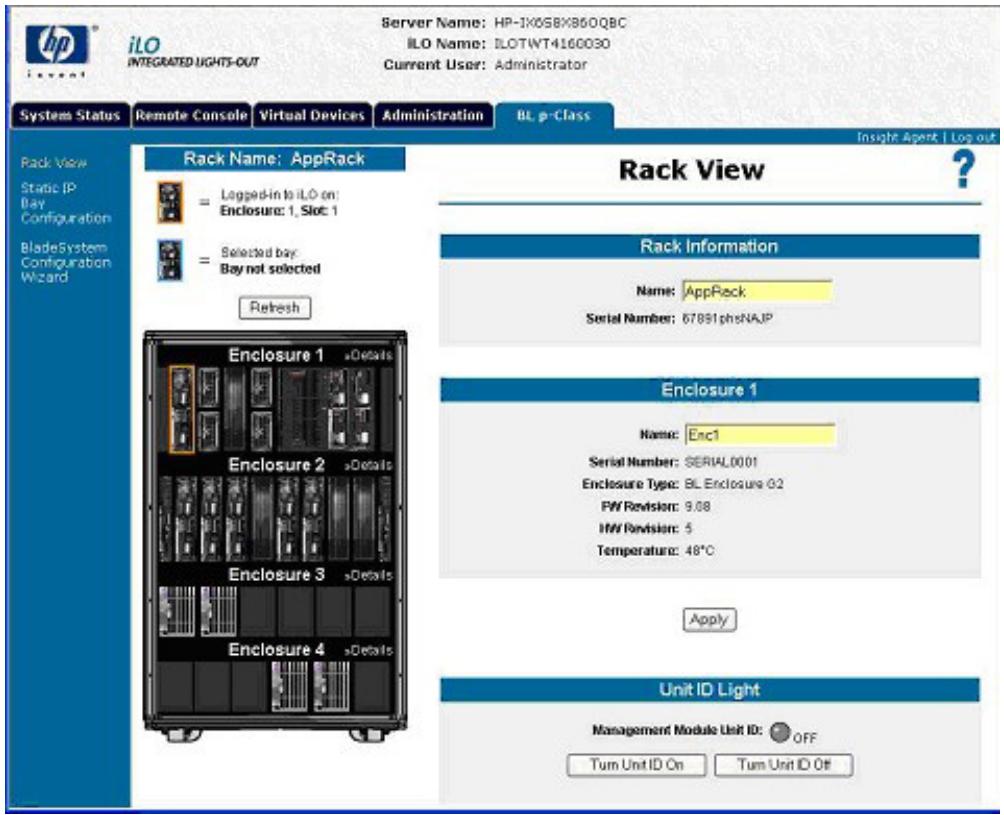
Task: Click Turn Unit ID Off
Action: [784, 765]
